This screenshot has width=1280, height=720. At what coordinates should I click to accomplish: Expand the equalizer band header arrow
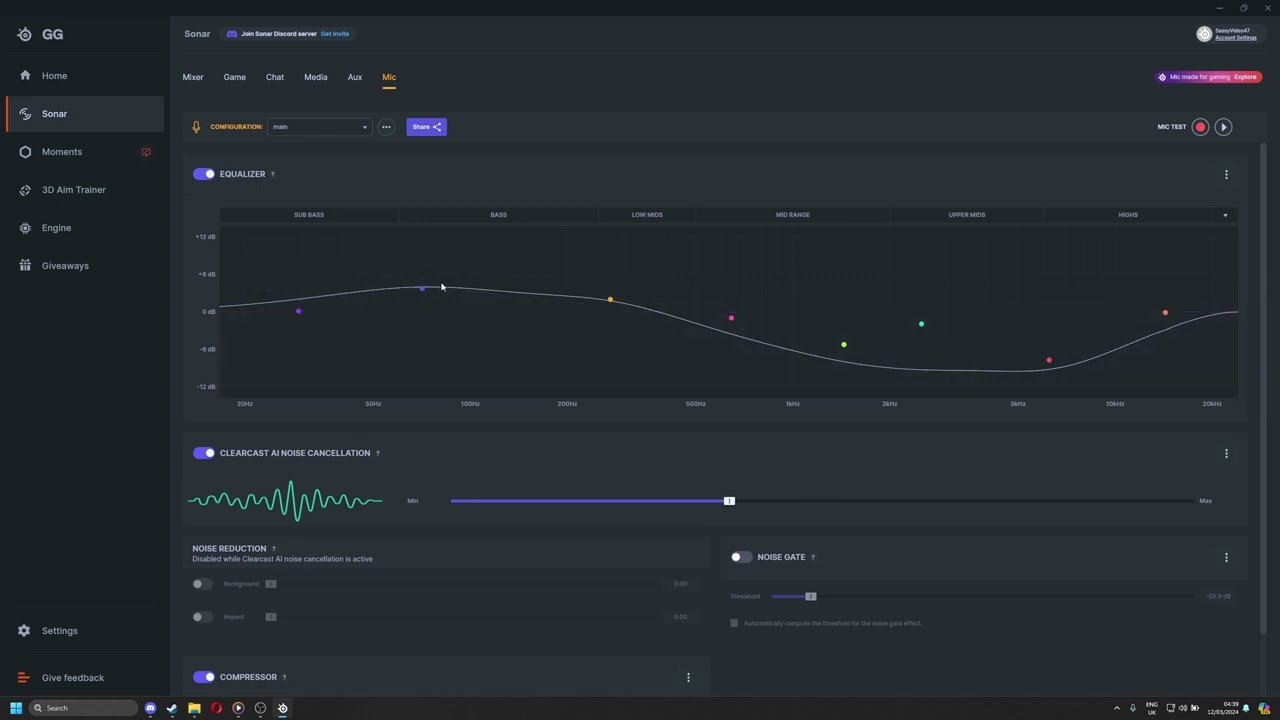click(1225, 215)
